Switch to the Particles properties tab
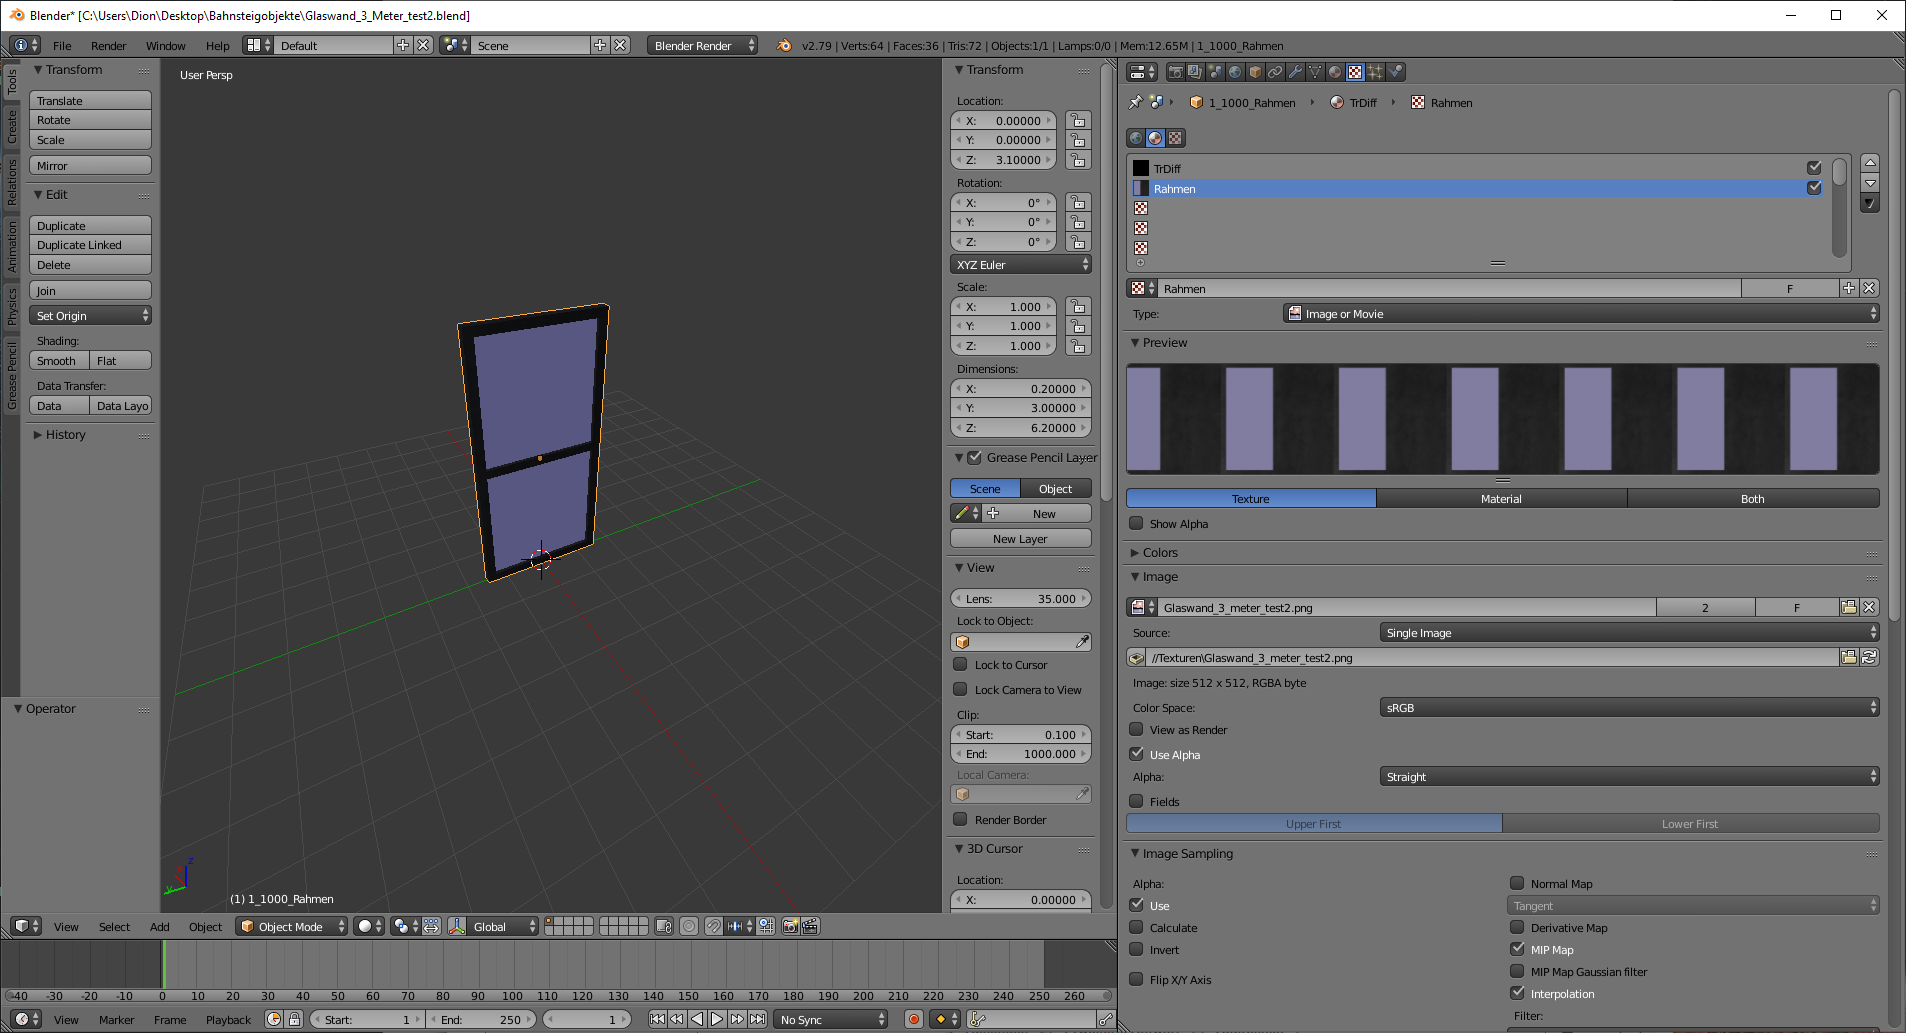 click(x=1375, y=72)
